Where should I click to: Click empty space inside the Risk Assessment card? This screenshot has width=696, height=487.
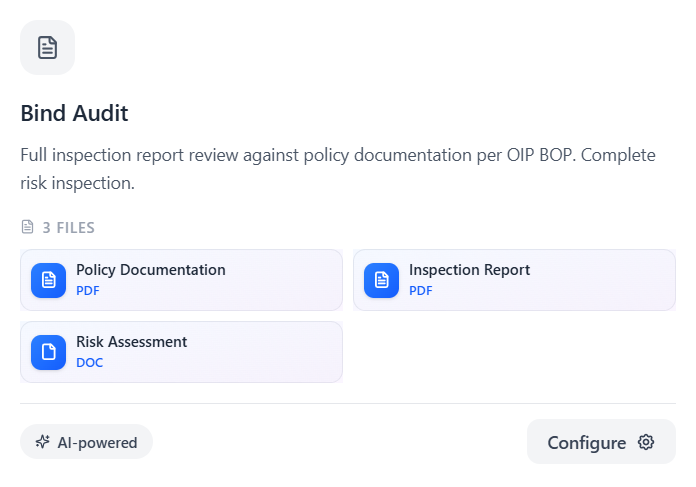270,352
